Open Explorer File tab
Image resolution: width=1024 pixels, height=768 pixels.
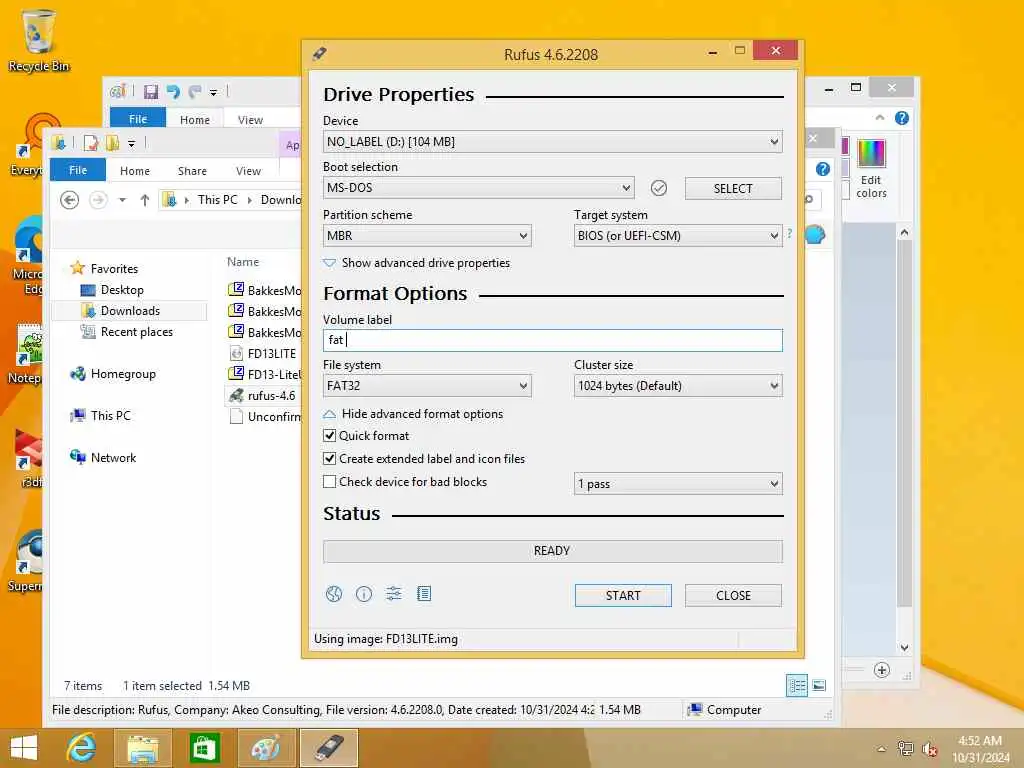[x=78, y=170]
